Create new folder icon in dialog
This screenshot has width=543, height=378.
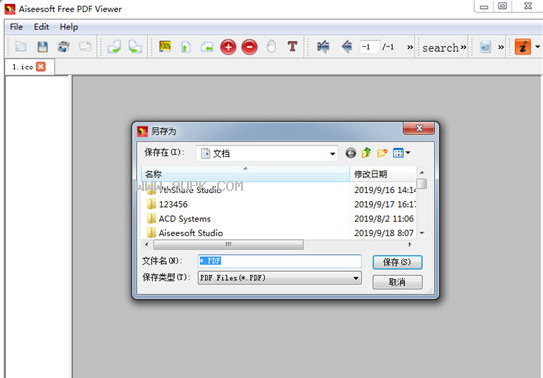point(382,153)
